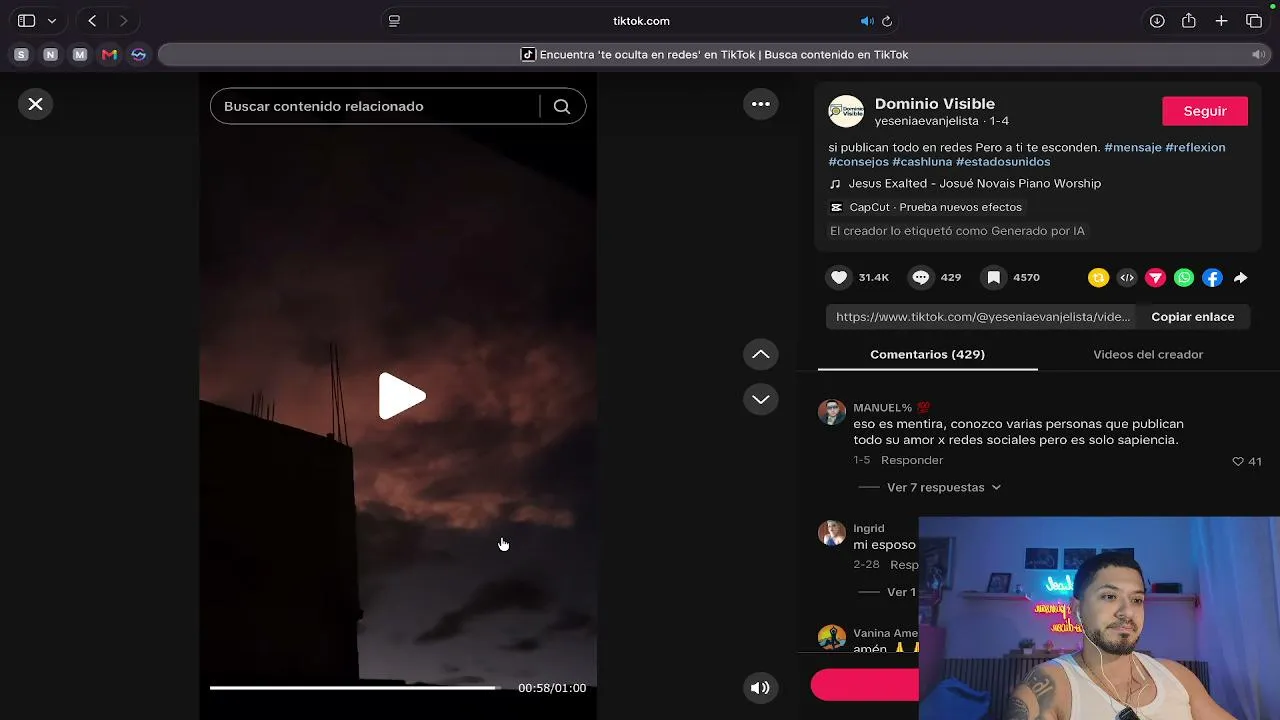Show Safari downloads
Screen dimensions: 1280x720
[x=1157, y=21]
